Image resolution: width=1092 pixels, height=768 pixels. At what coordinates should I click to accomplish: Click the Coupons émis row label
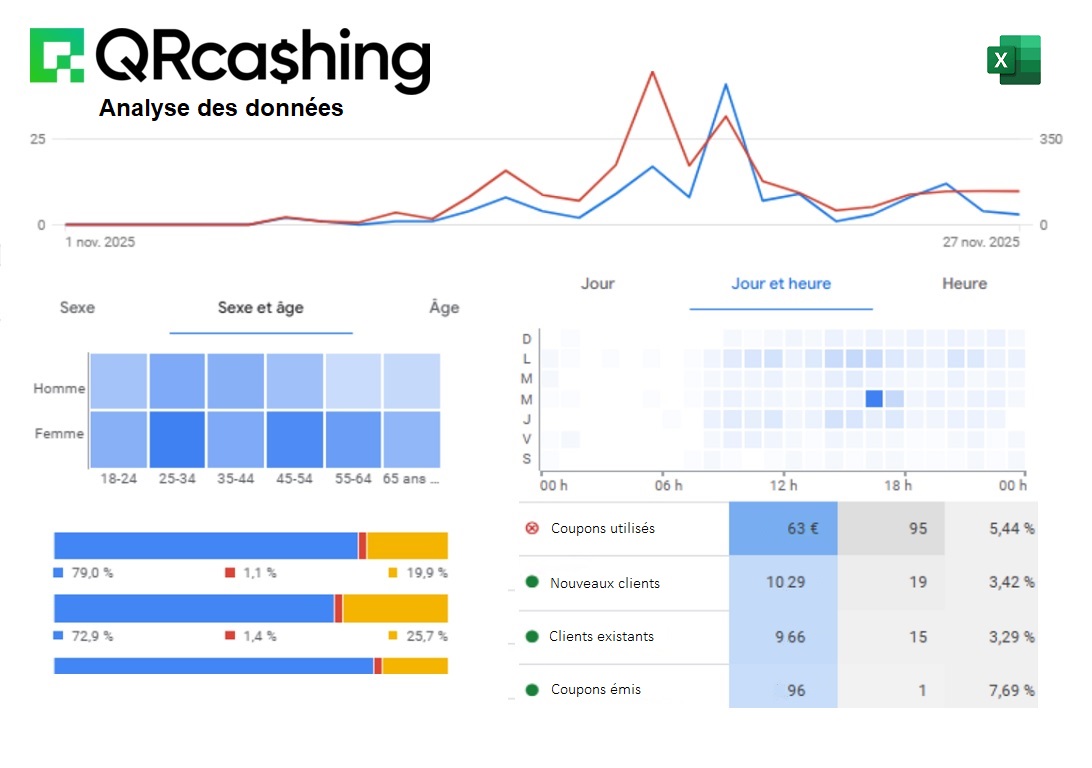pyautogui.click(x=596, y=689)
